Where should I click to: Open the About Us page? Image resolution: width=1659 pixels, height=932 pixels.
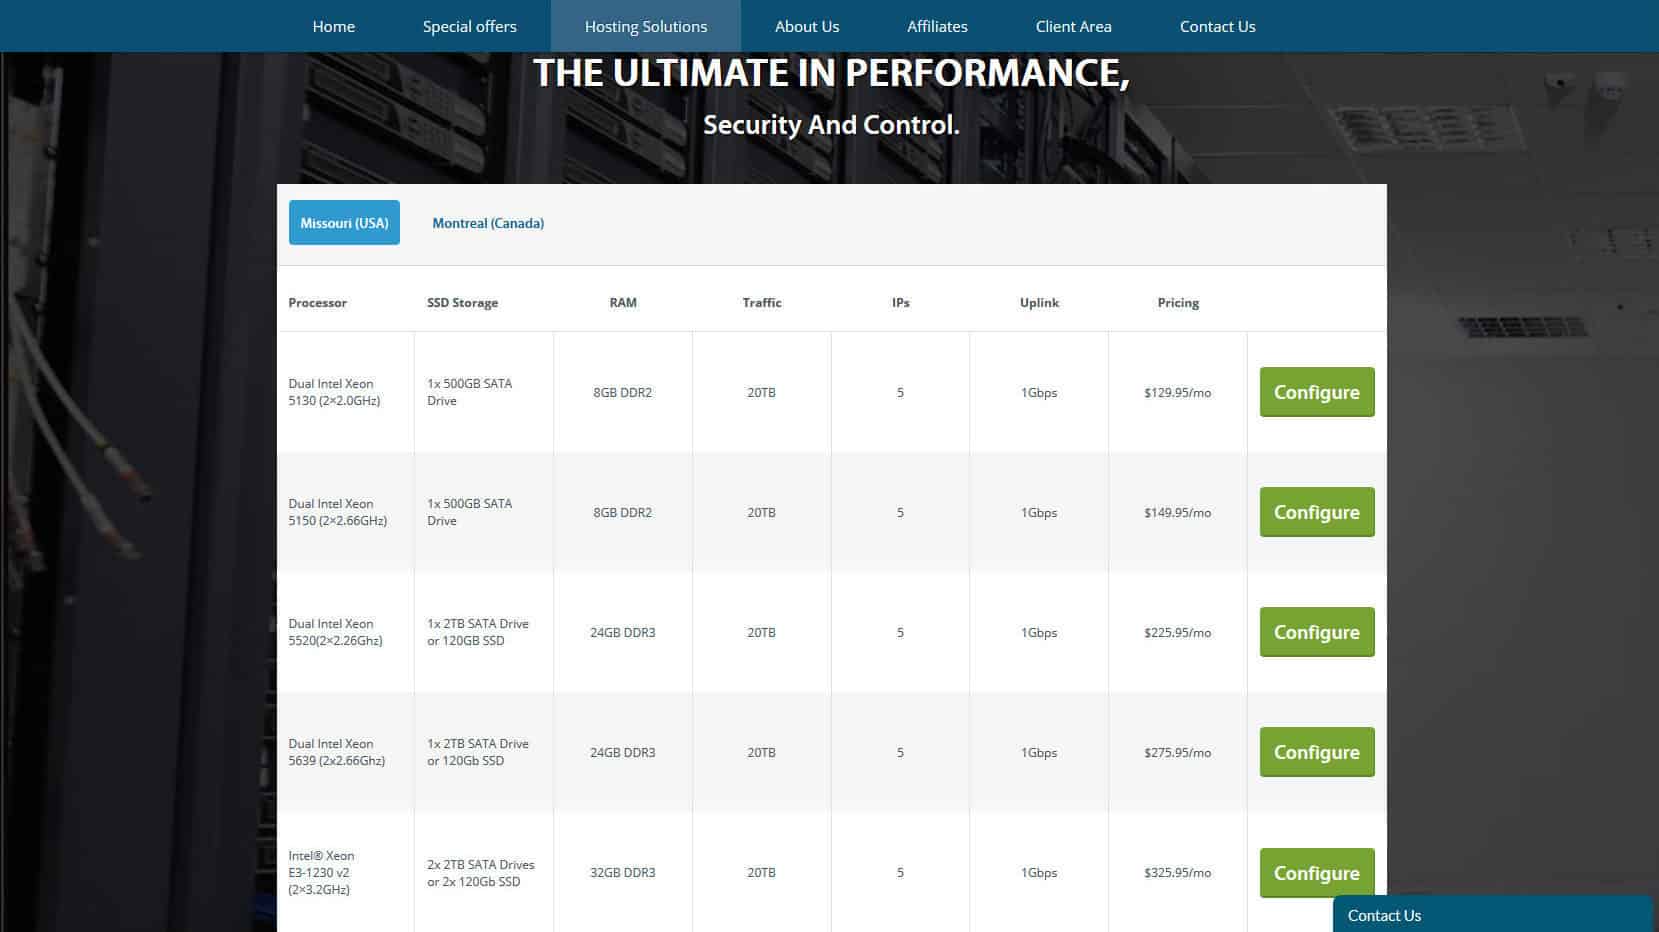coord(807,26)
